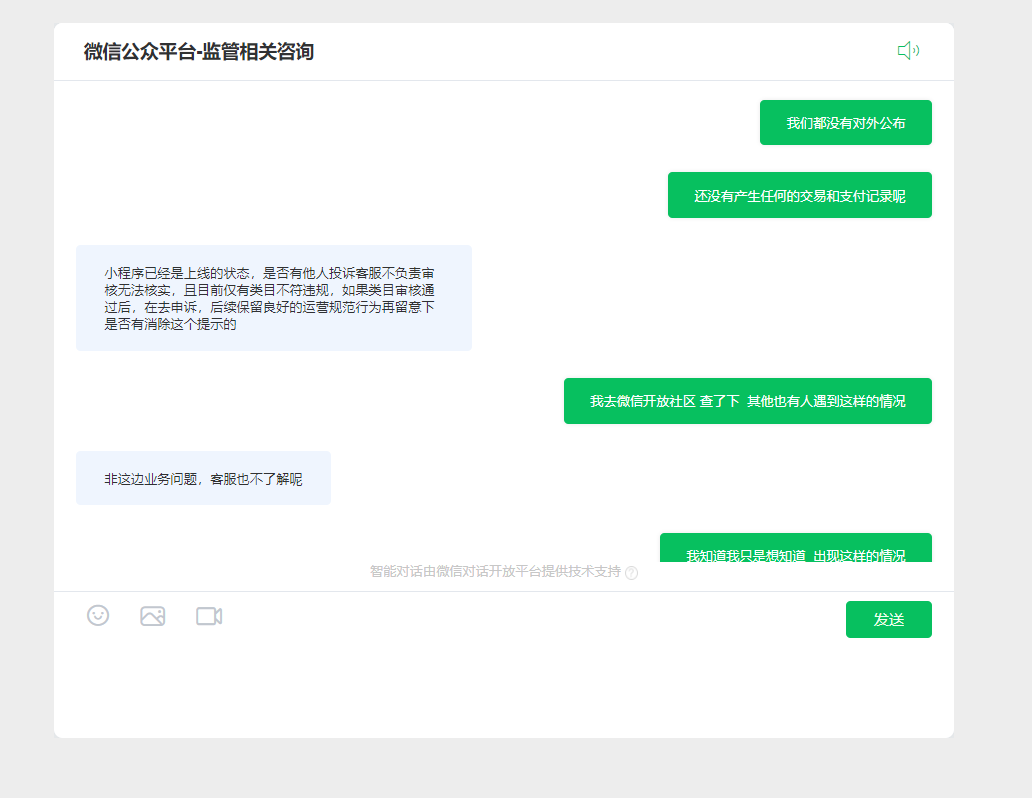This screenshot has height=798, width=1032.
Task: Select message 还没有产生任何的交易和支付记录呢
Action: pyautogui.click(x=800, y=195)
